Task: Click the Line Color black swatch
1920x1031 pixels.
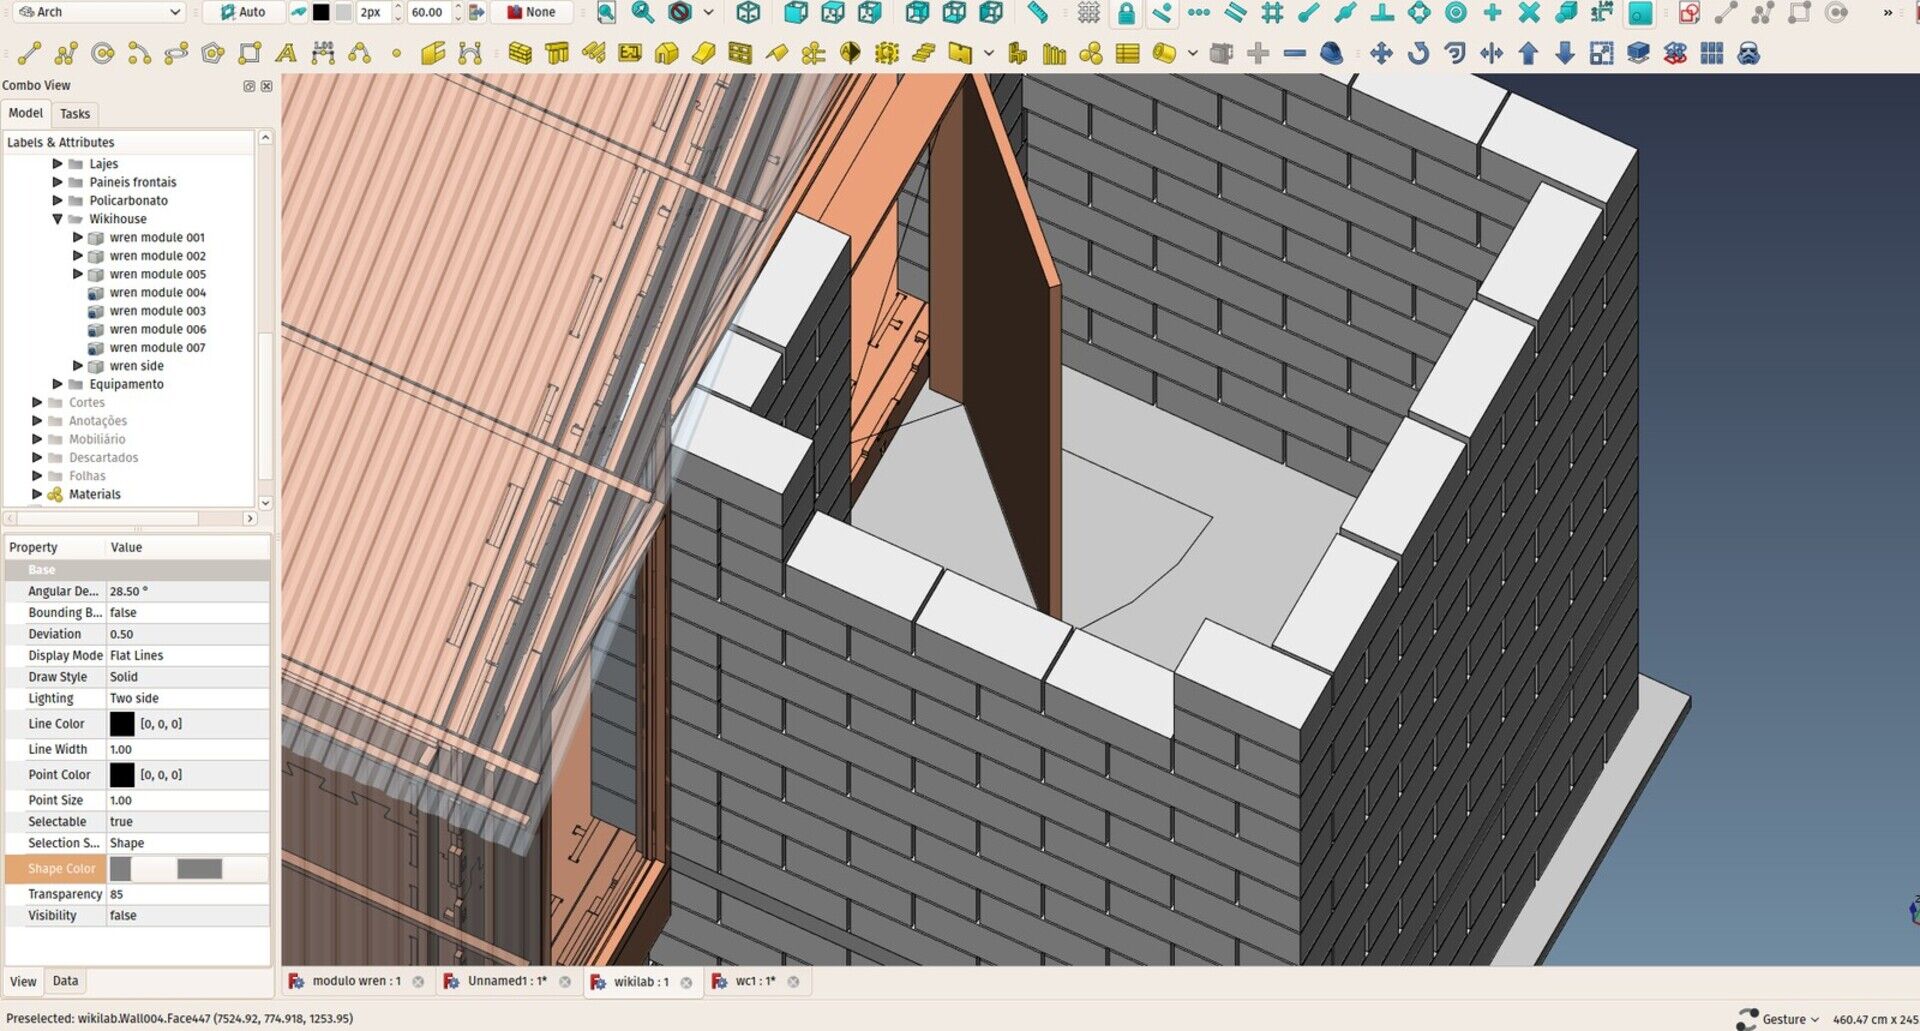Action: [122, 724]
